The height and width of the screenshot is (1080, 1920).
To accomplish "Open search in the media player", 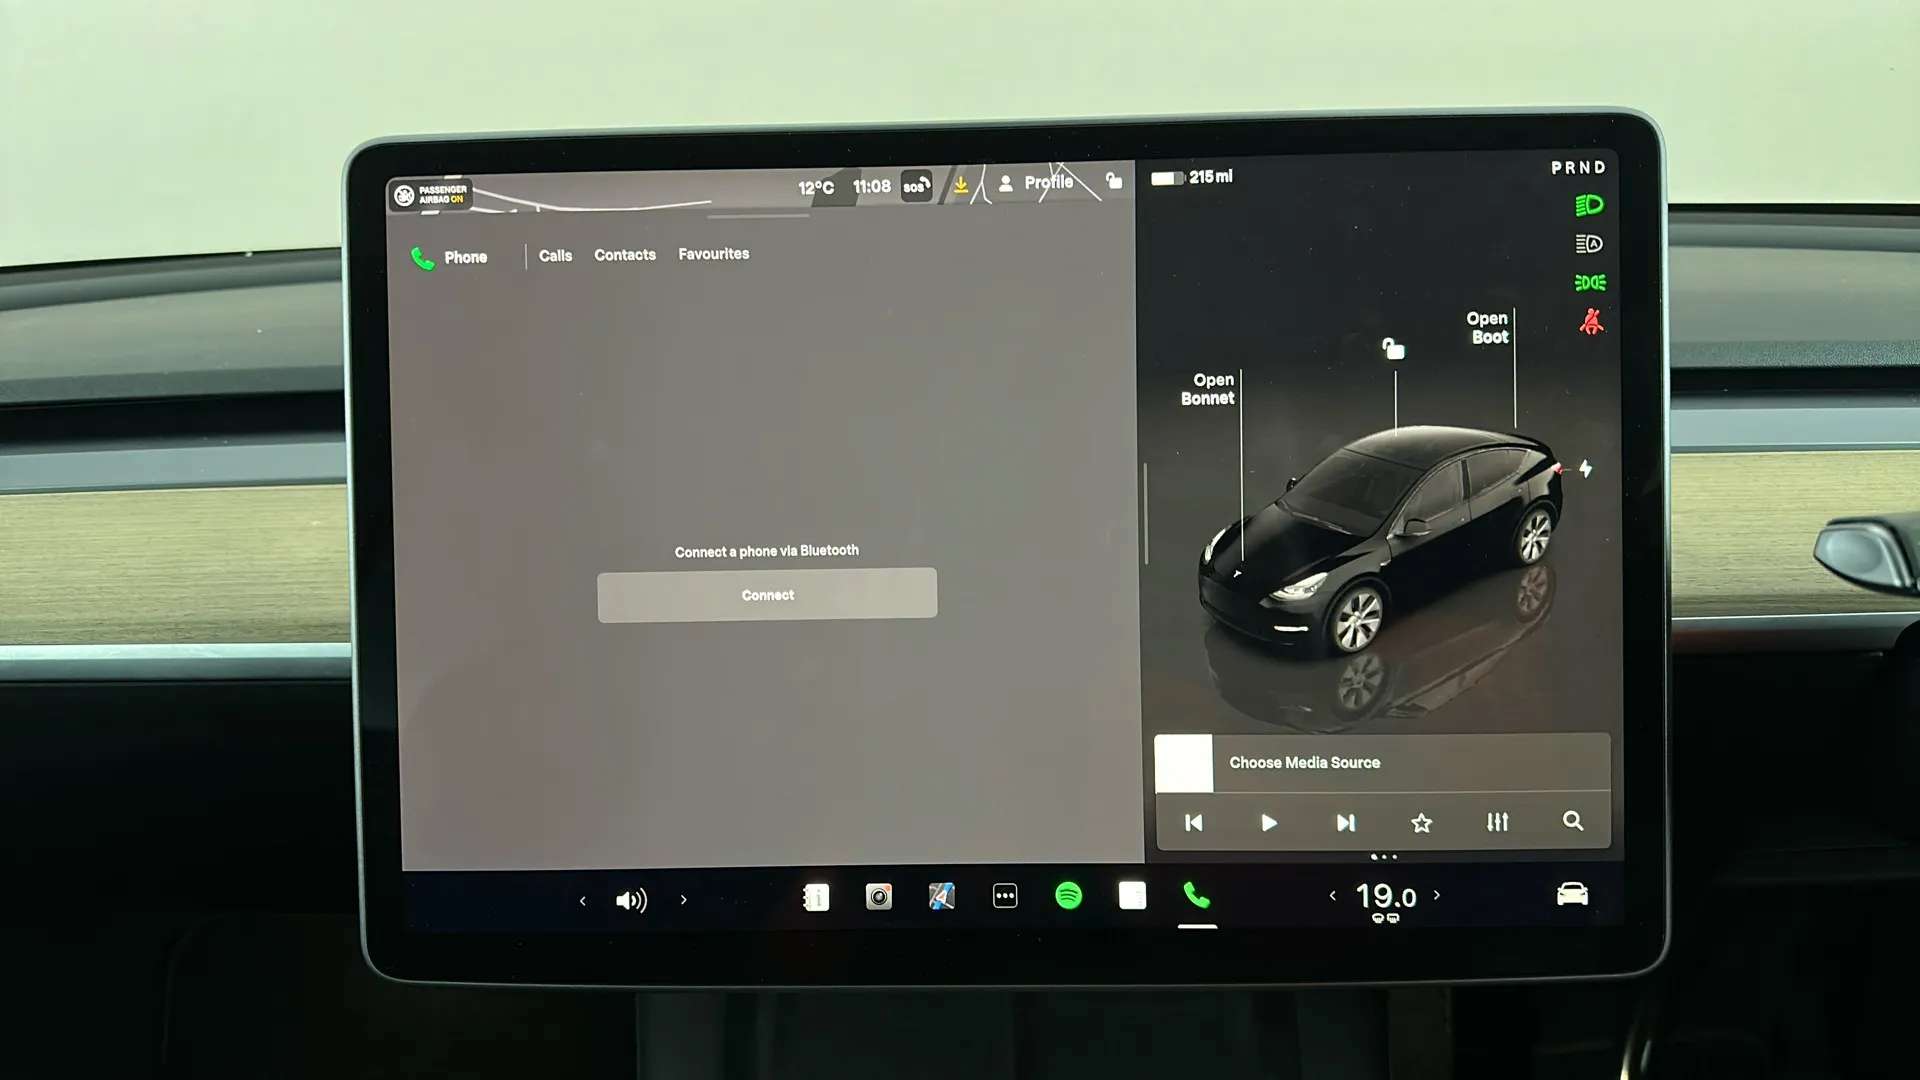I will (1573, 821).
